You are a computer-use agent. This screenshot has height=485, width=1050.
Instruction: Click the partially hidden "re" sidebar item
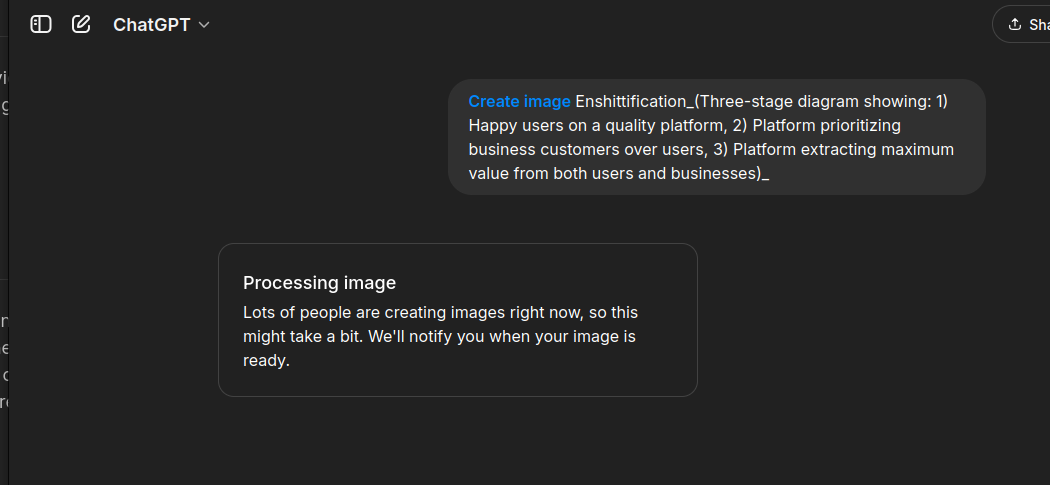pyautogui.click(x=3, y=402)
